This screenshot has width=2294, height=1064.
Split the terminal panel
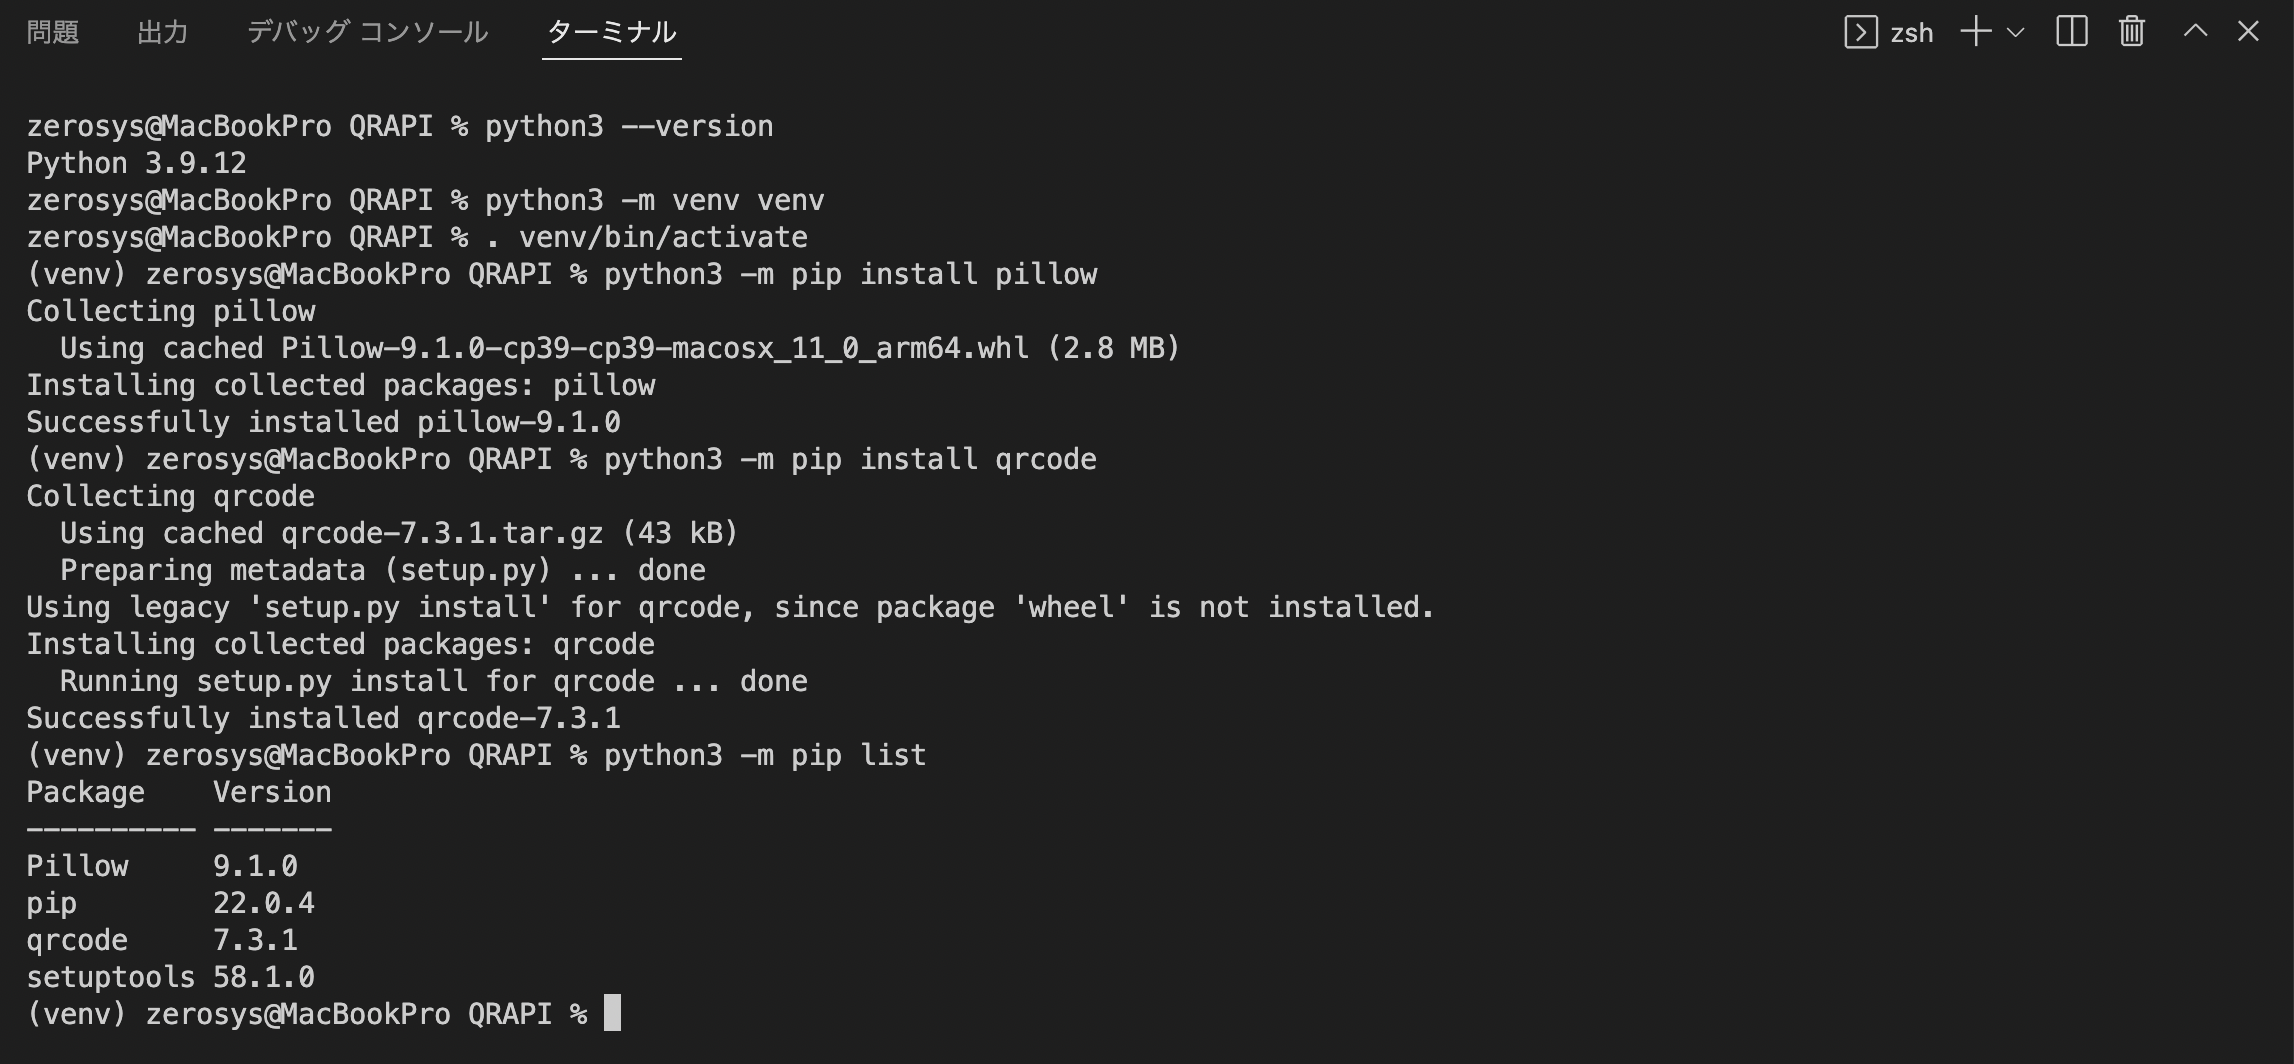pos(2071,32)
